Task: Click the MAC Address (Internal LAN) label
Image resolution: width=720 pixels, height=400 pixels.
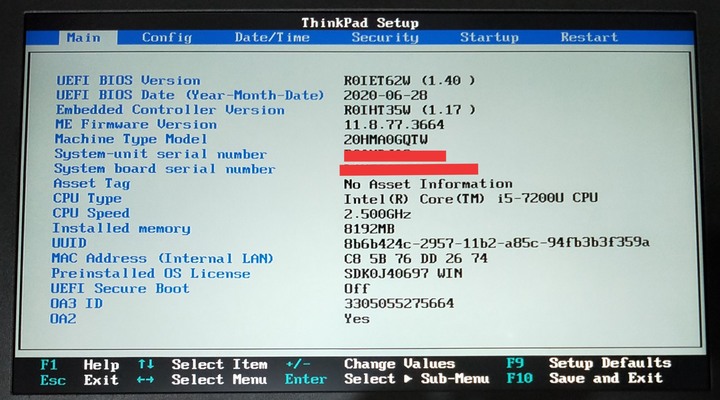Action: coord(162,258)
